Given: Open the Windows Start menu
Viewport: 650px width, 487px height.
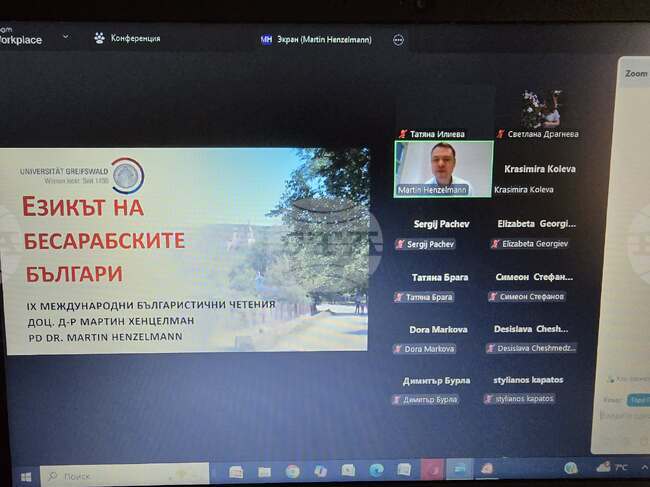Looking at the screenshot, I should [26, 475].
